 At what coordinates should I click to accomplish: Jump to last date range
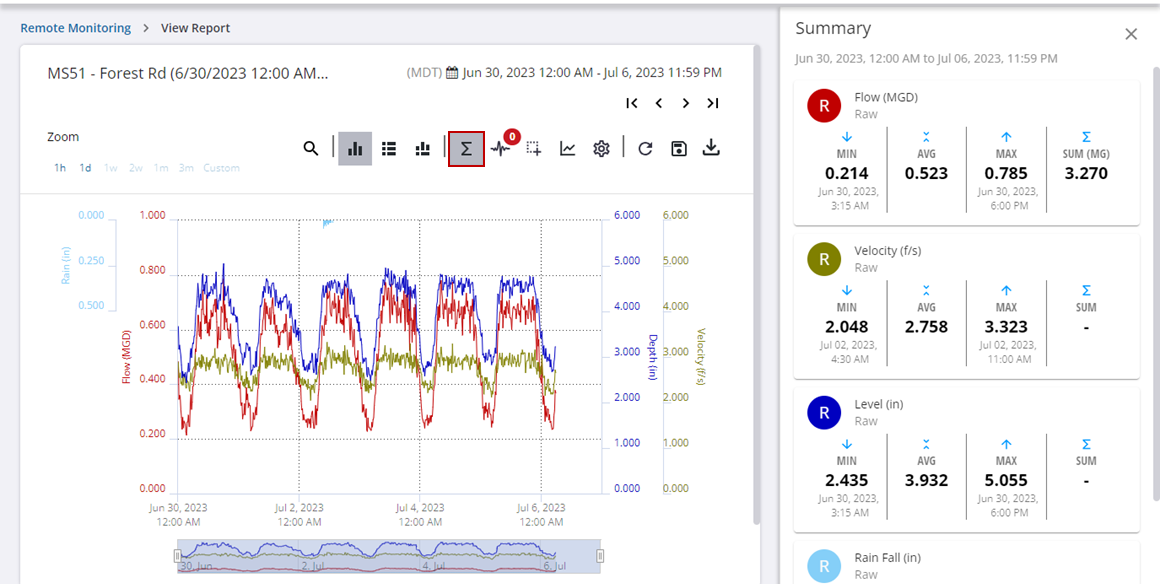click(712, 103)
